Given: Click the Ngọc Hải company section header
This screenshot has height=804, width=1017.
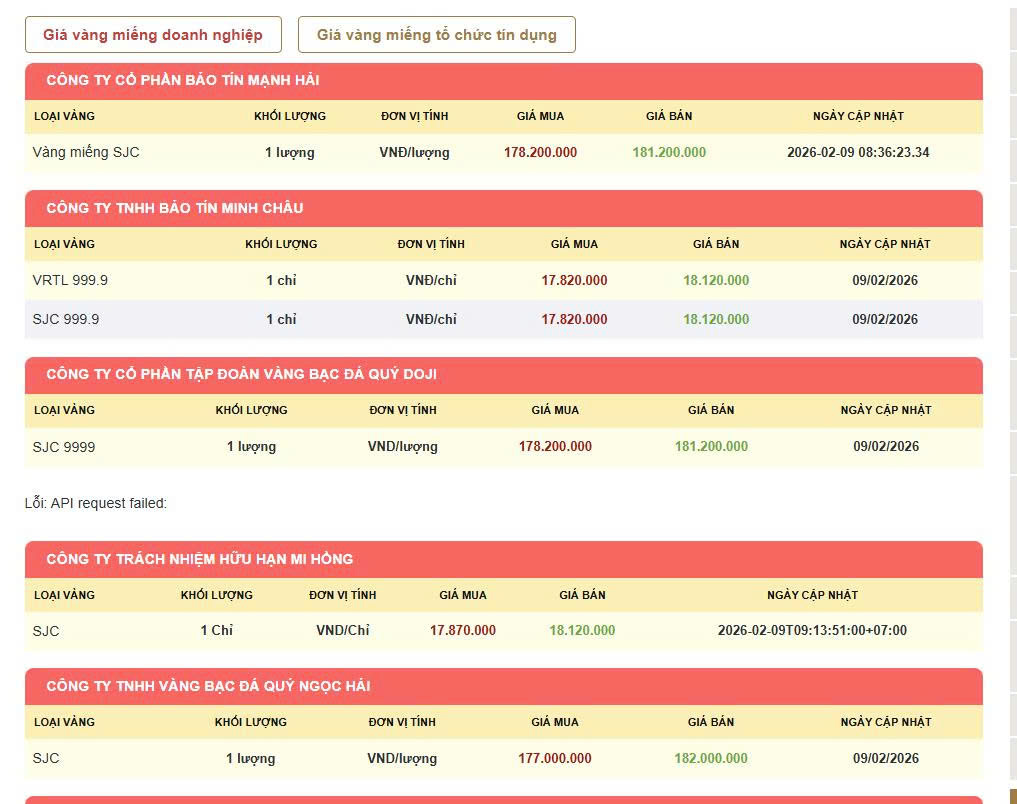Looking at the screenshot, I should pos(208,686).
